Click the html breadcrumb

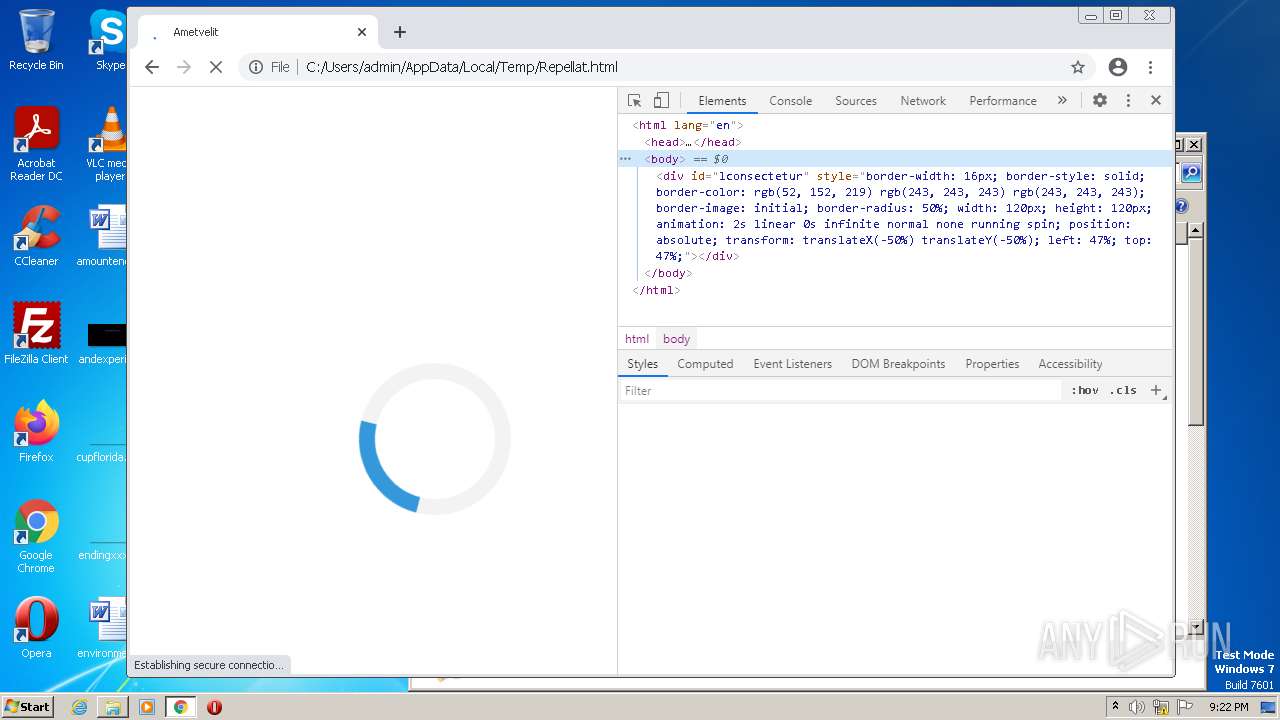coord(637,339)
